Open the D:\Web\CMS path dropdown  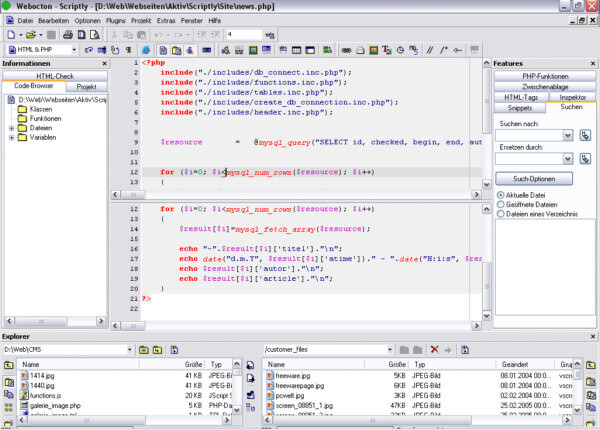[129, 350]
